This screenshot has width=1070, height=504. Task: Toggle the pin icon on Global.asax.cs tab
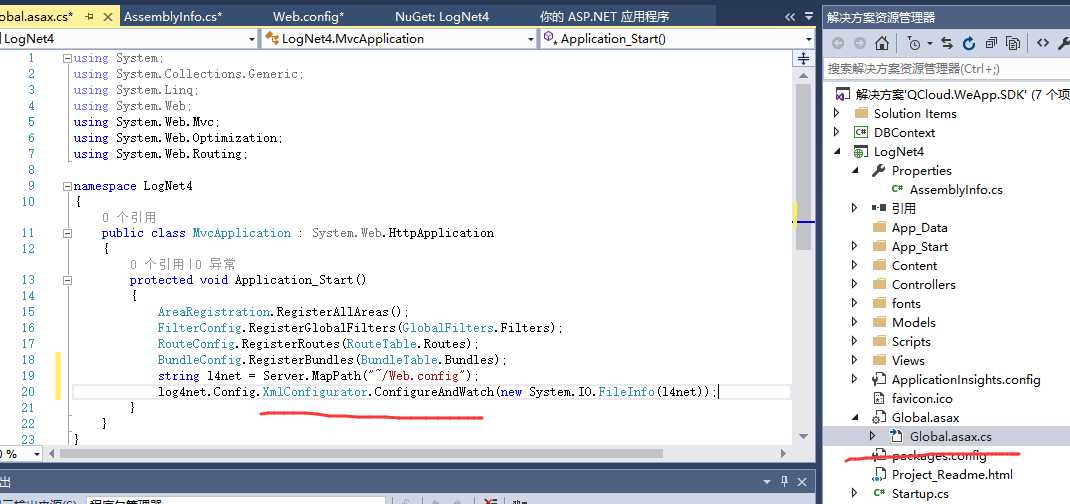point(89,16)
